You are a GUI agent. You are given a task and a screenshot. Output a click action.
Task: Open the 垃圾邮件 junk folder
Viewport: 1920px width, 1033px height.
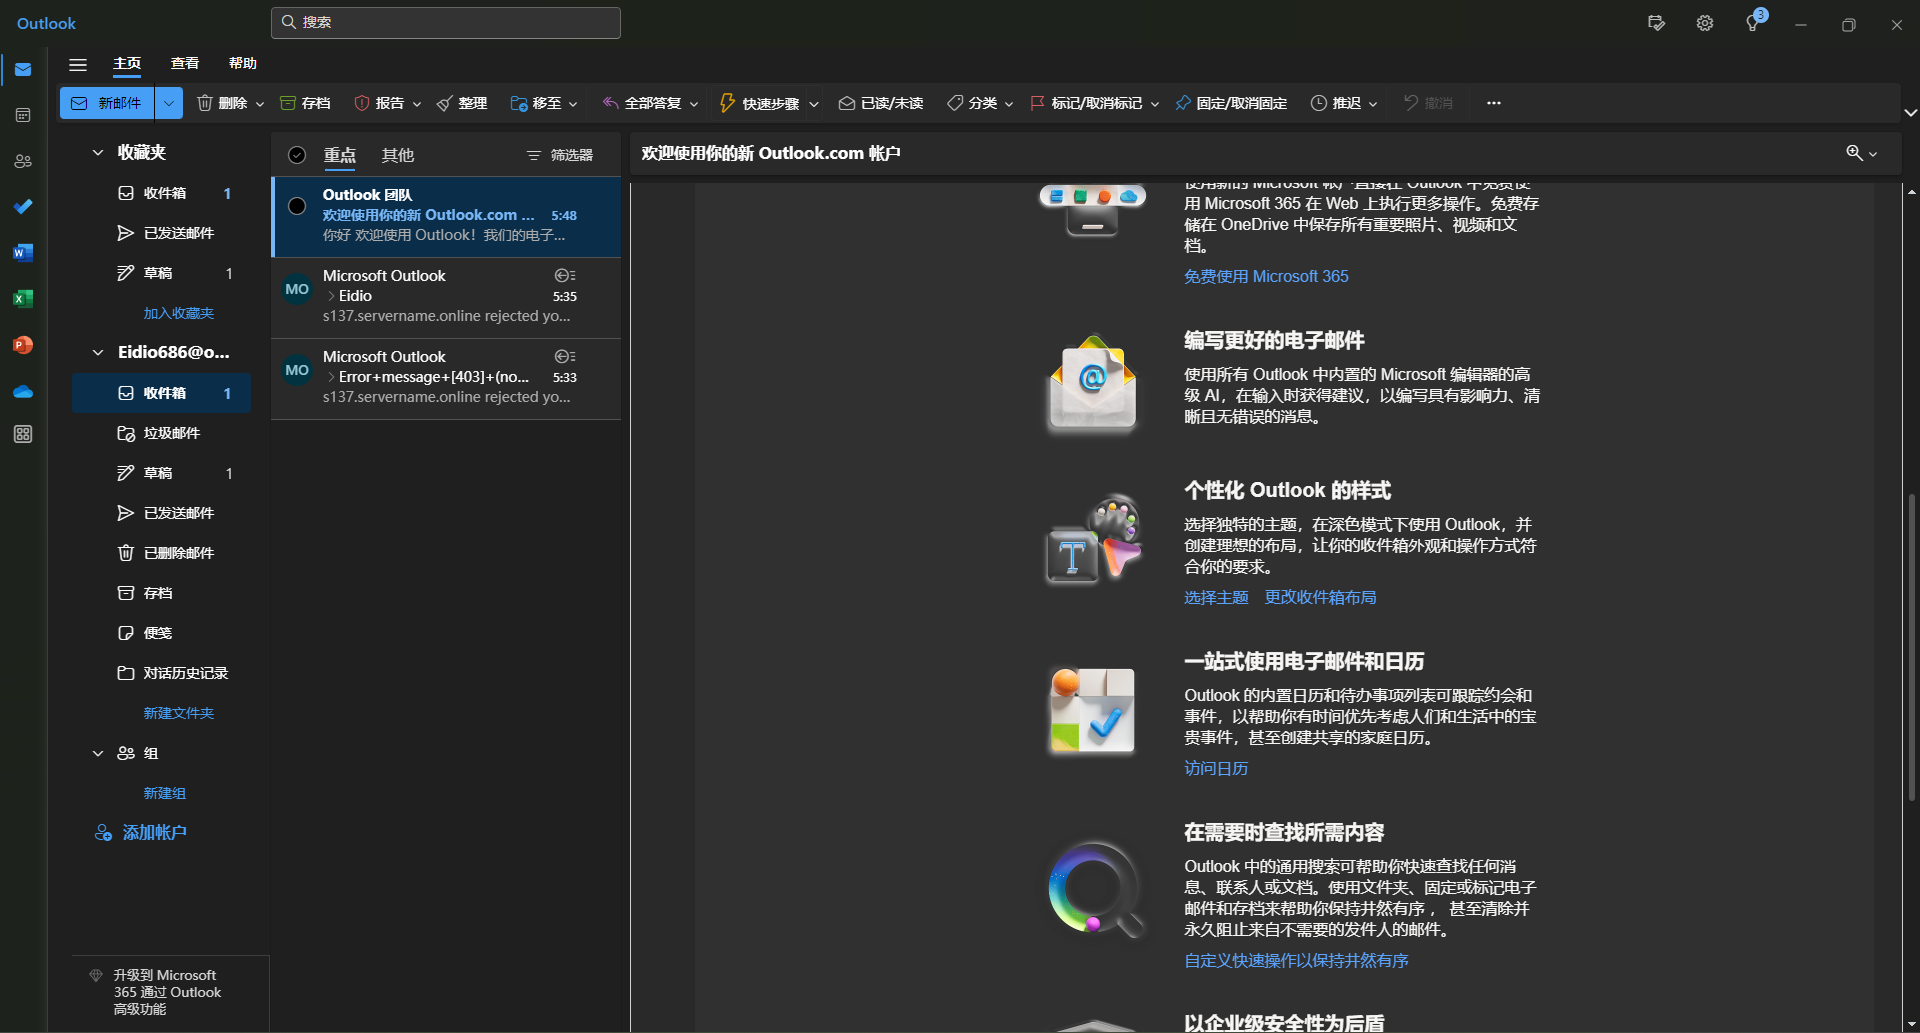click(x=161, y=433)
